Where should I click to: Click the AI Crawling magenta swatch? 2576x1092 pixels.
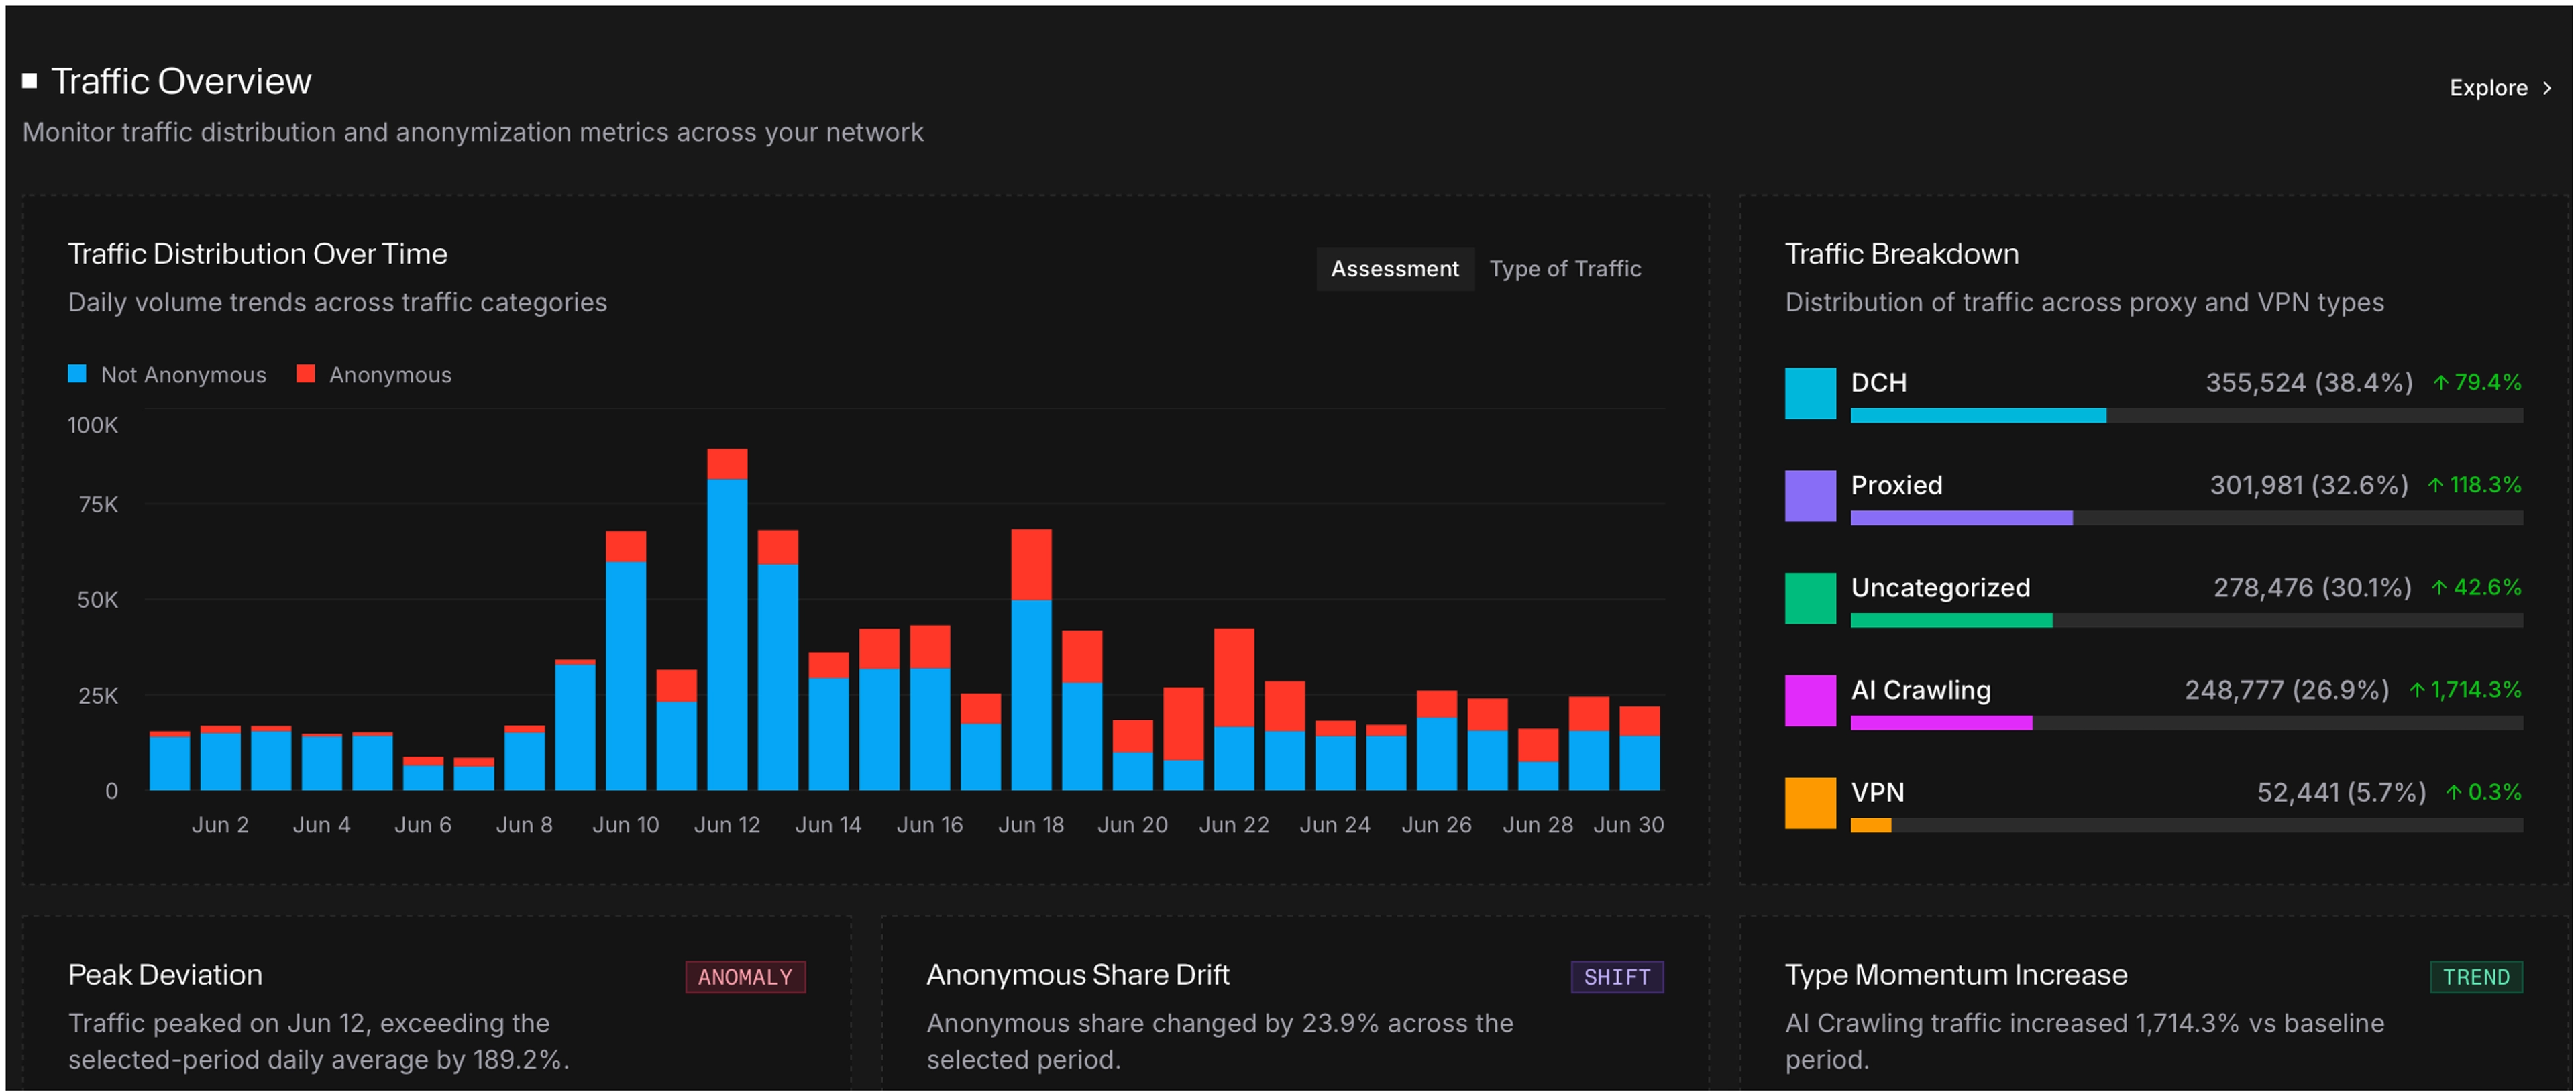tap(1810, 701)
